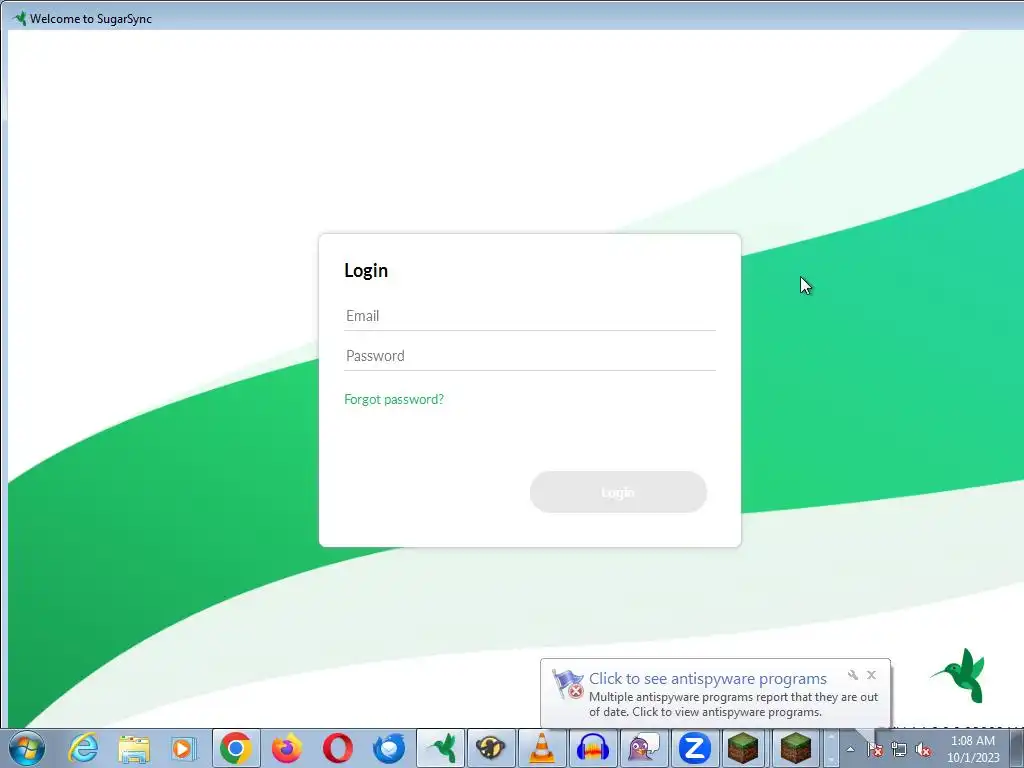Click the greyed-out Login button
1024x768 pixels.
[x=618, y=492]
